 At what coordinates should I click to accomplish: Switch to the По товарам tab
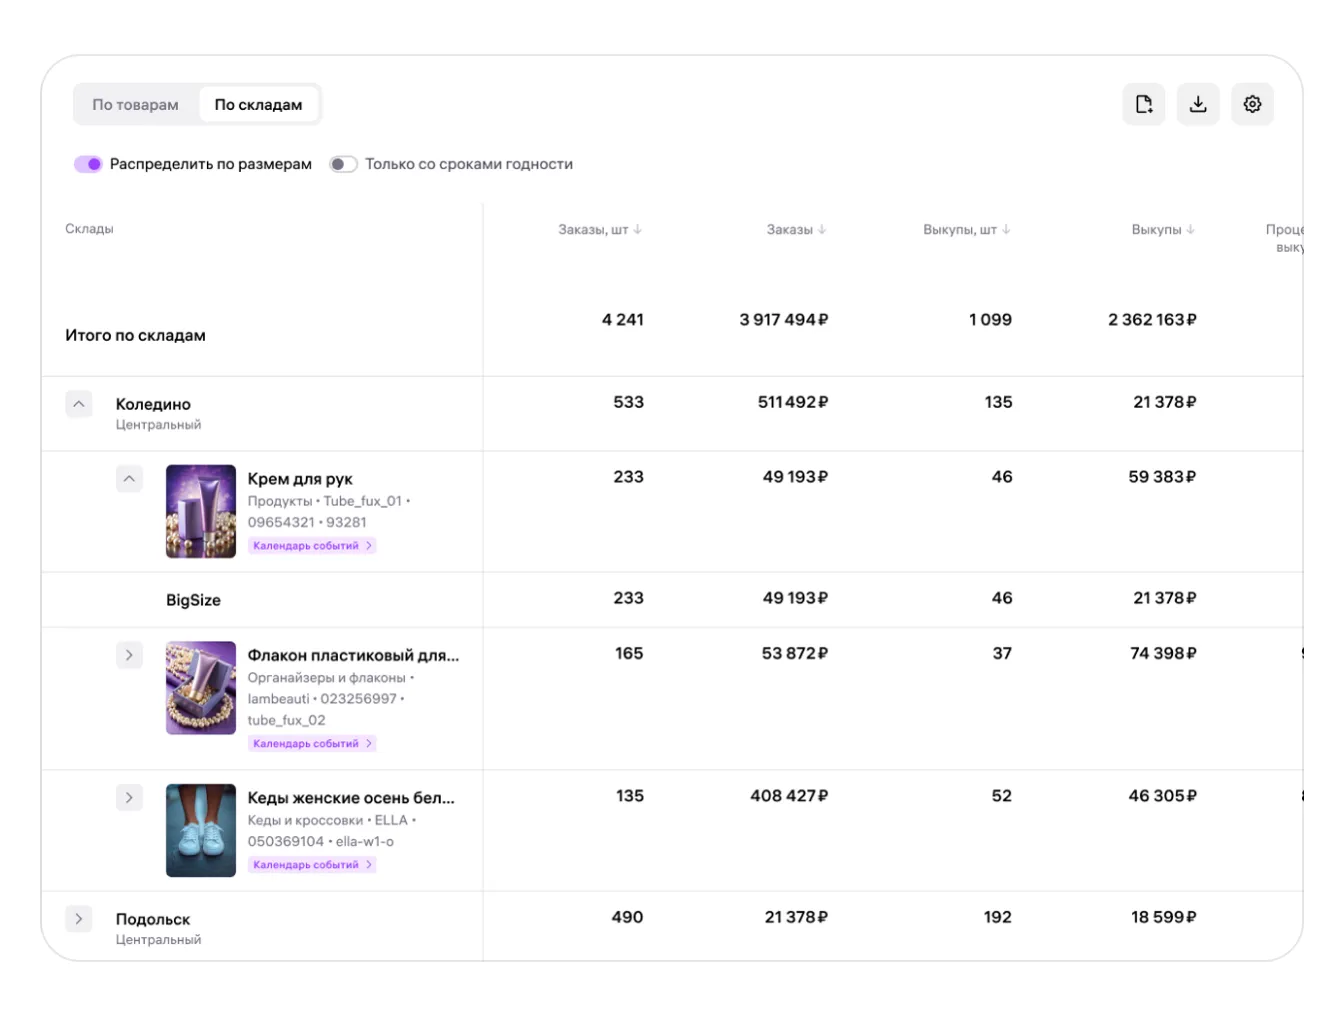click(x=135, y=105)
